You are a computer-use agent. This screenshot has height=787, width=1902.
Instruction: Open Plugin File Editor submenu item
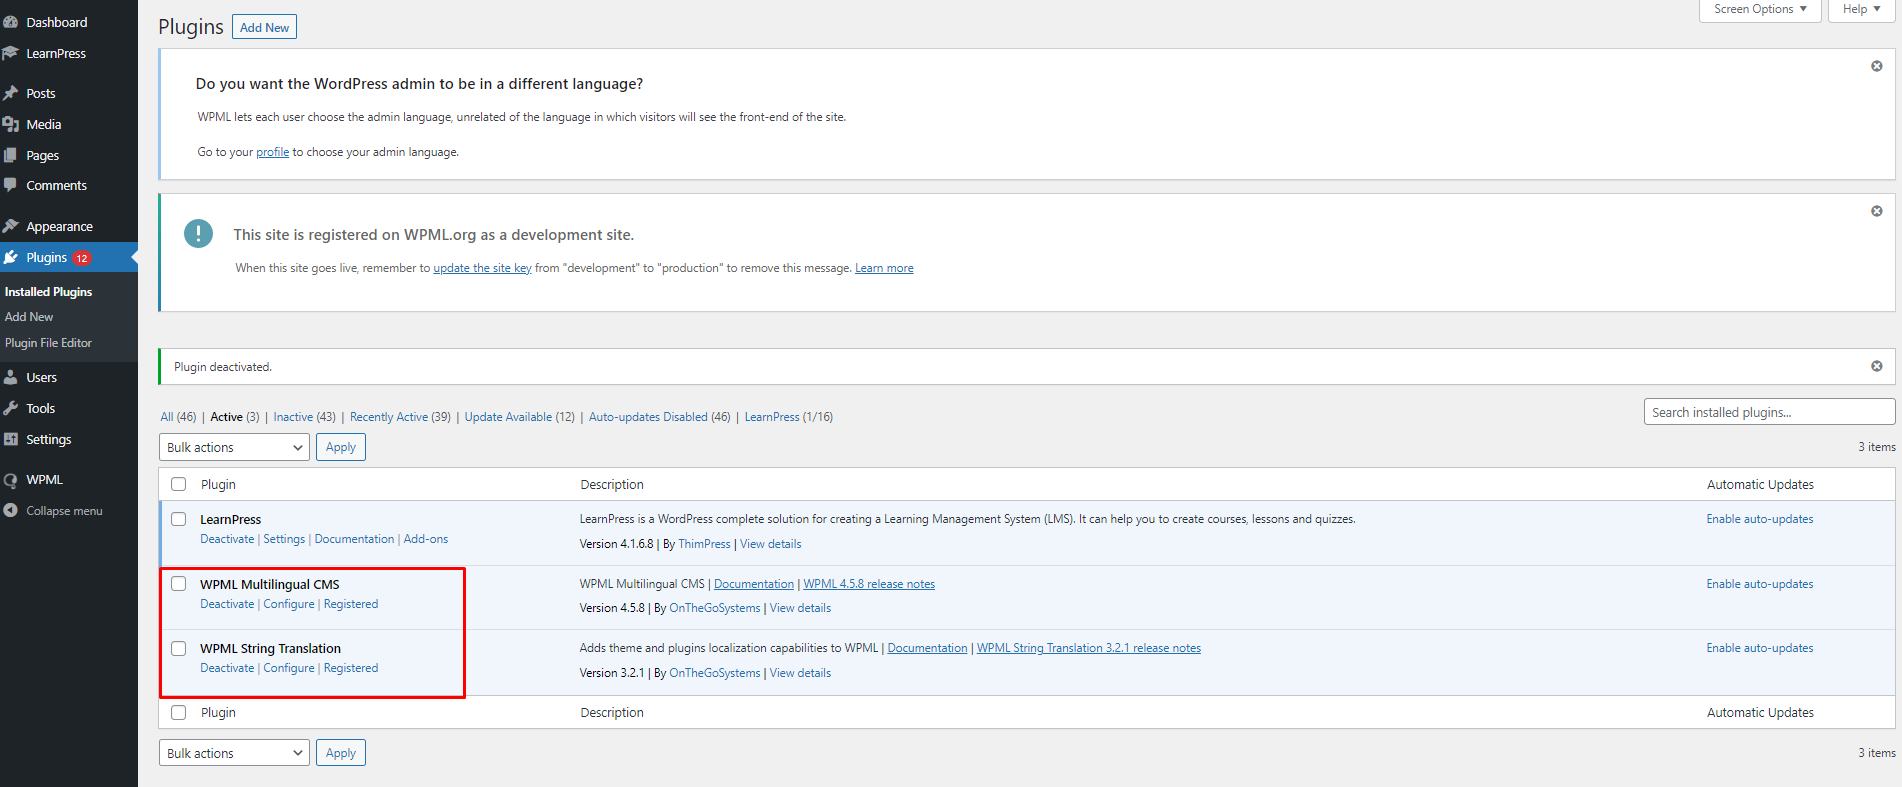(x=48, y=343)
